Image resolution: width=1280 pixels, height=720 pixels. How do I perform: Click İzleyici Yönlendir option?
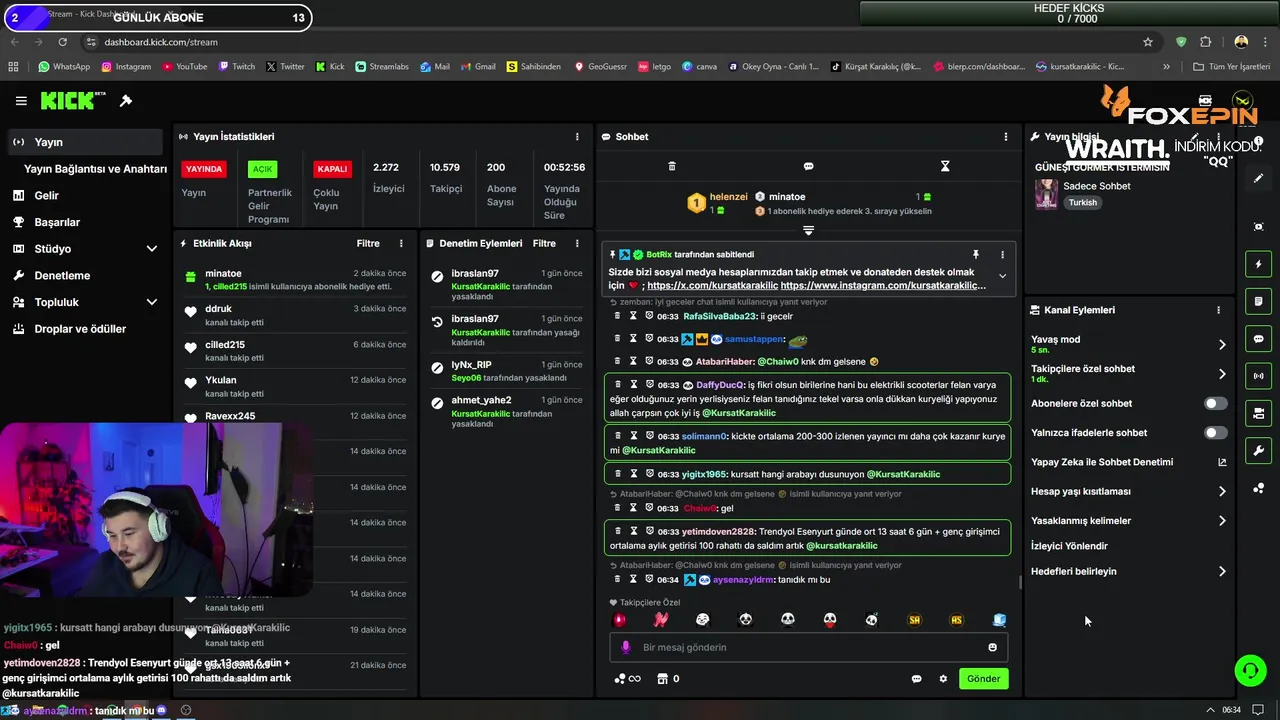tap(1069, 546)
